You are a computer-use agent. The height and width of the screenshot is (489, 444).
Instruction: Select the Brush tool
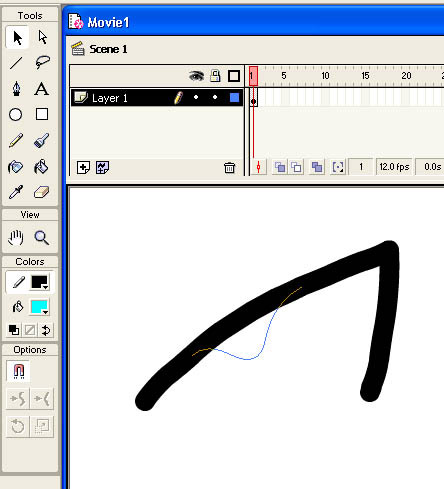click(x=42, y=140)
